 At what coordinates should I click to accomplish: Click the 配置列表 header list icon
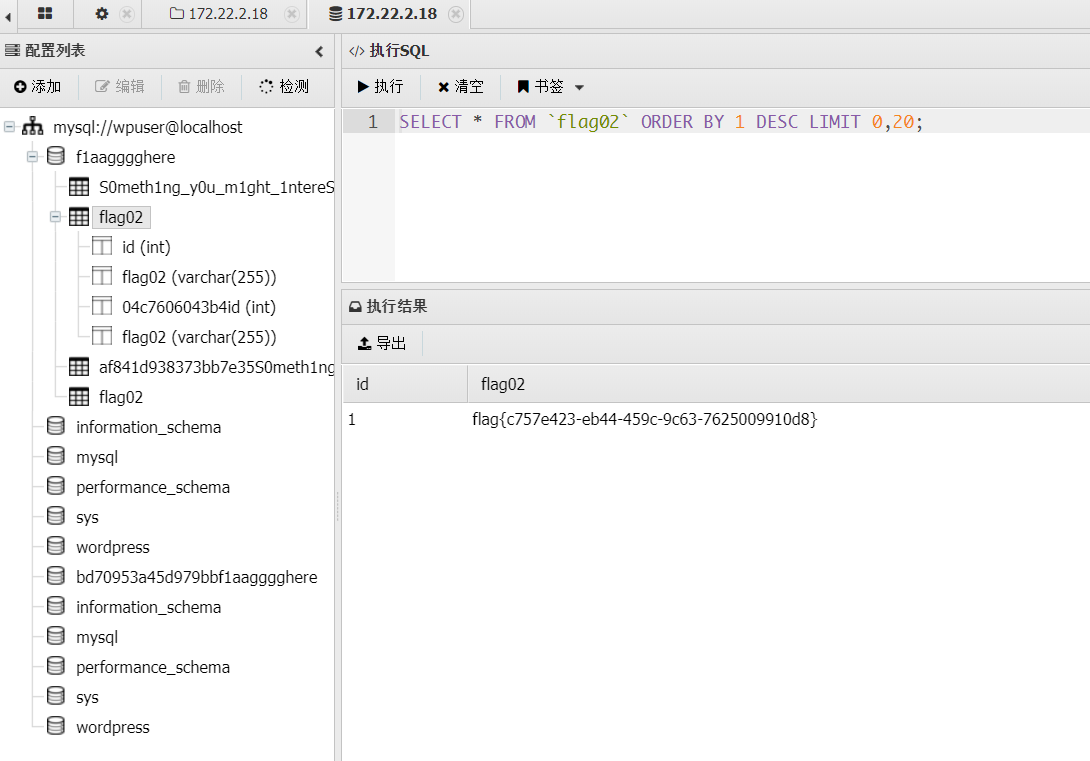click(12, 50)
